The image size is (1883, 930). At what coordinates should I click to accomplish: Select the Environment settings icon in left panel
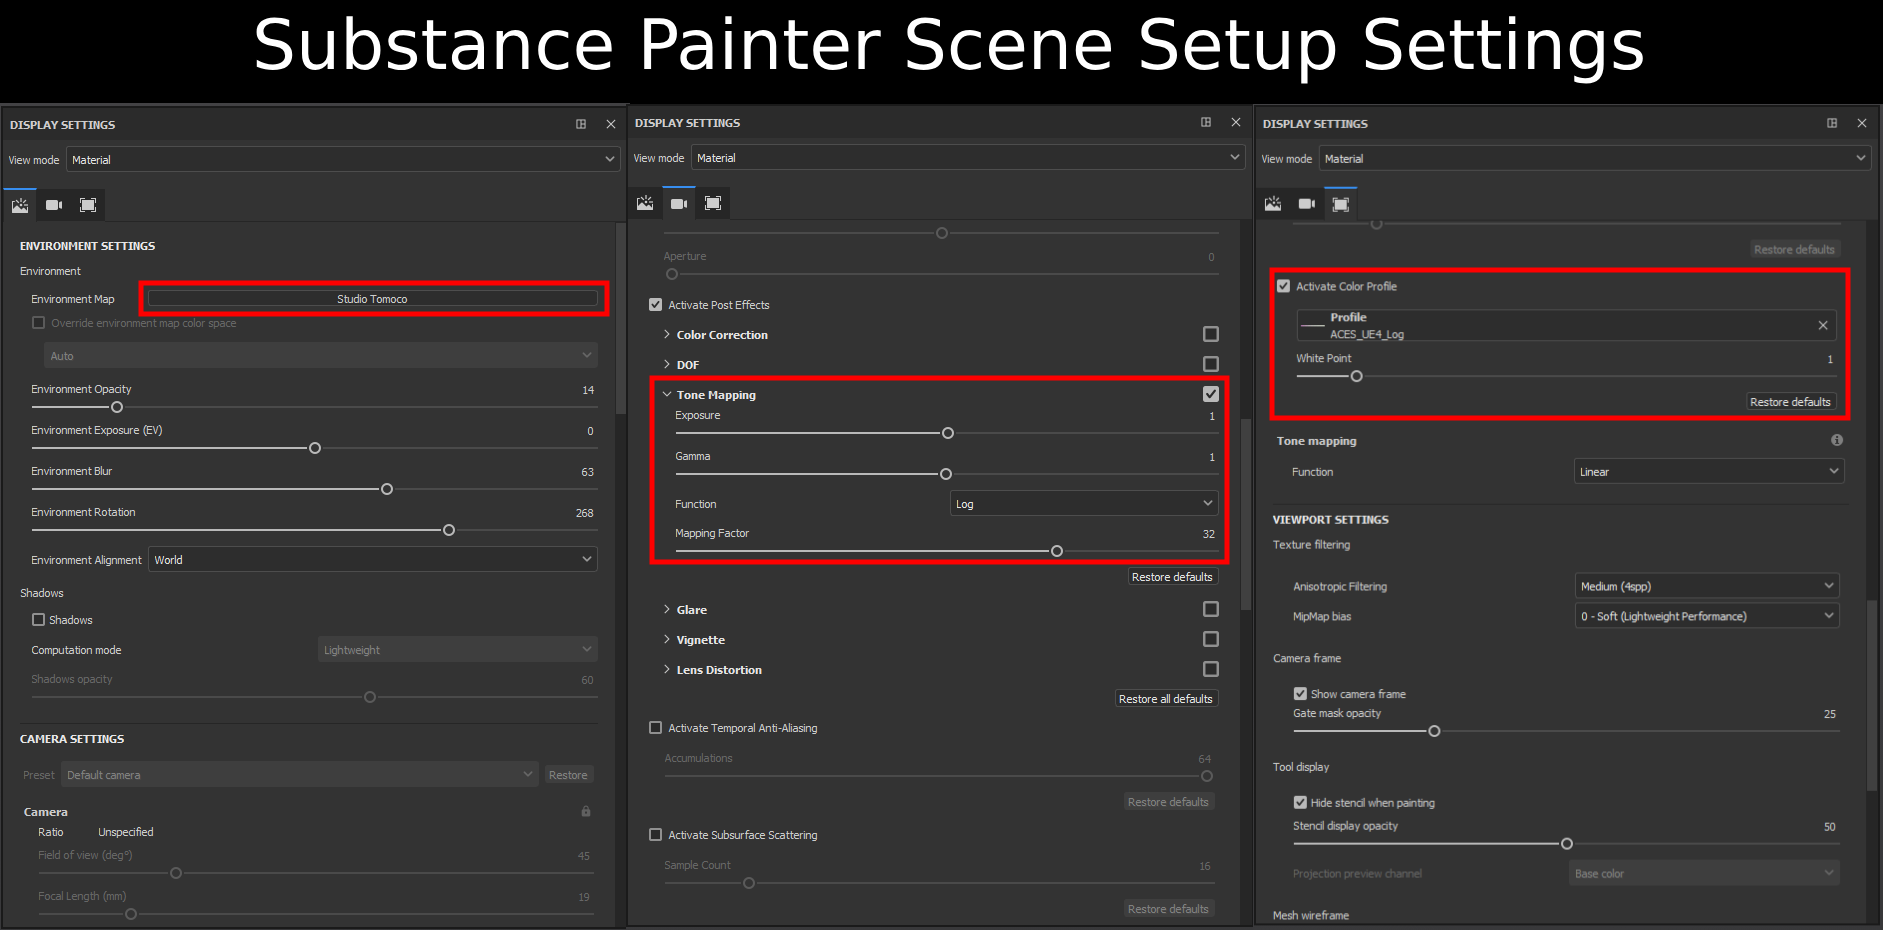point(20,204)
